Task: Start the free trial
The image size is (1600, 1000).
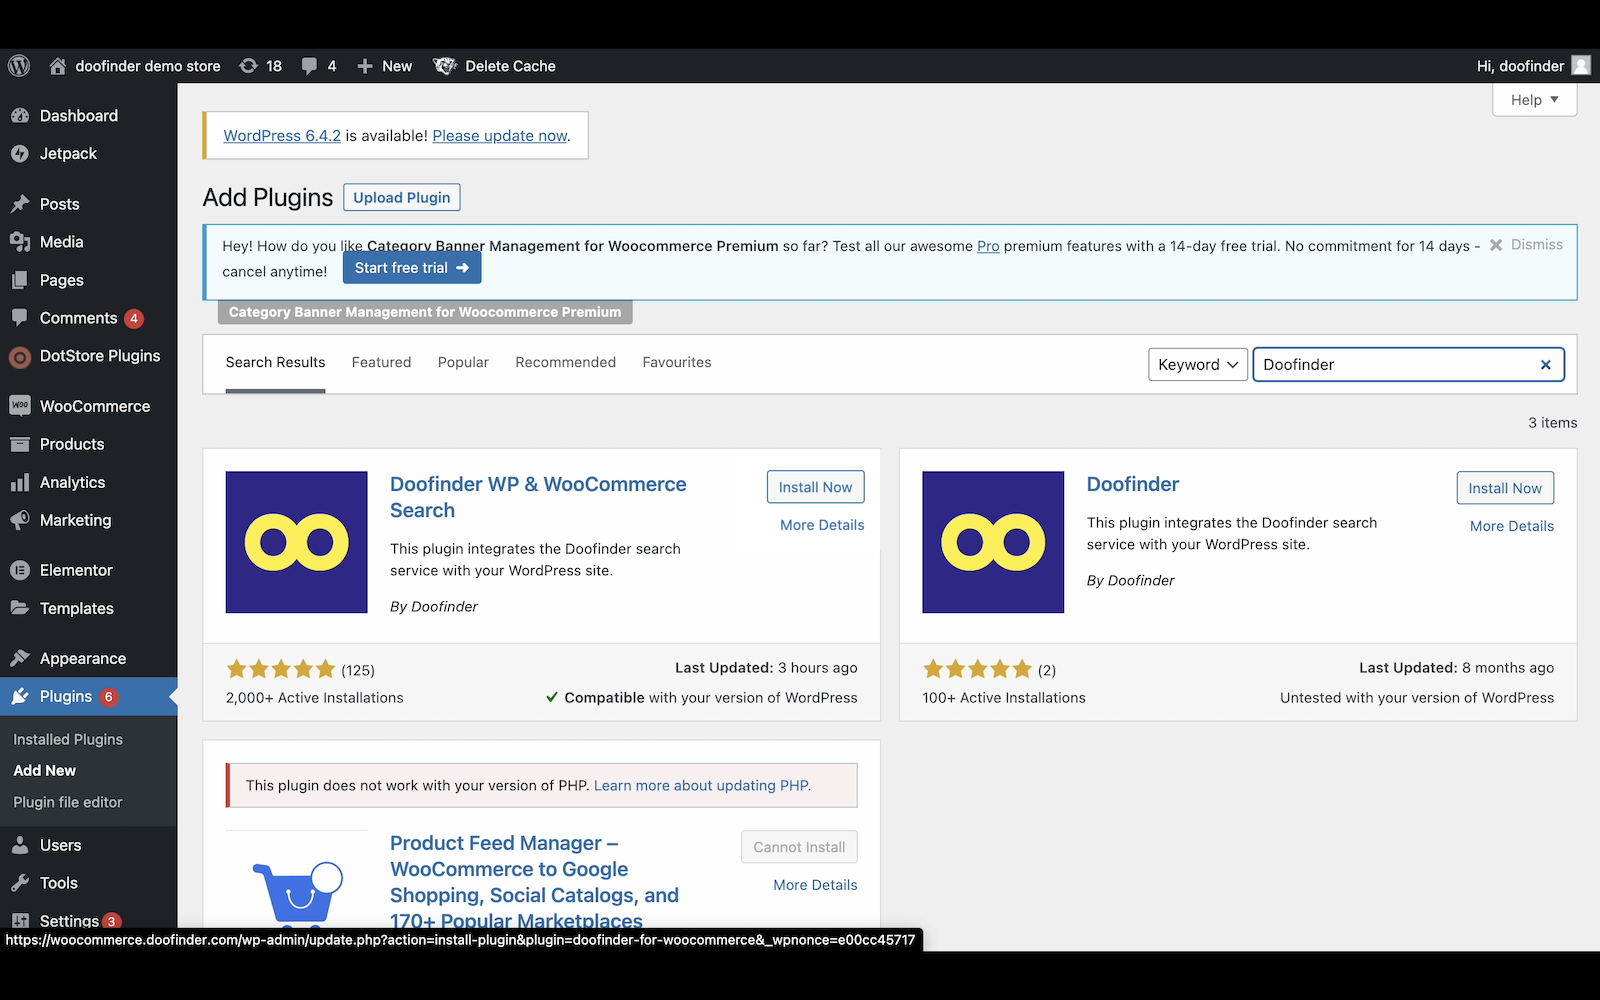Action: [x=412, y=268]
